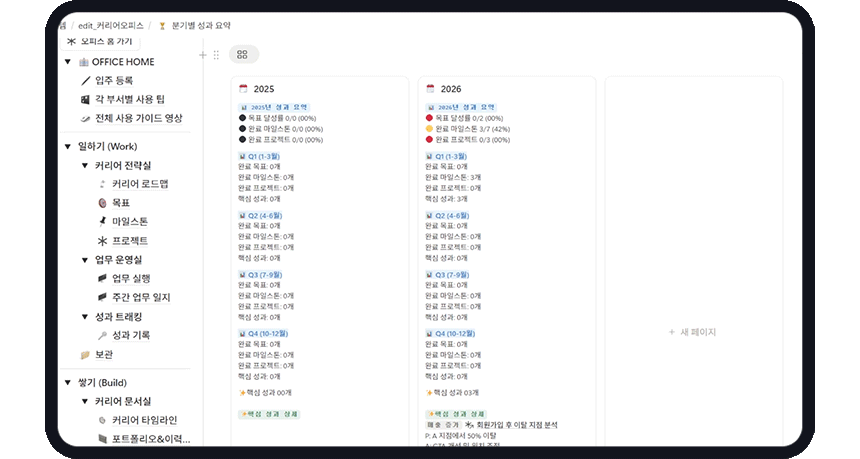Click the 보관 folder icon
Screen dimensions: 860x459
click(x=85, y=355)
